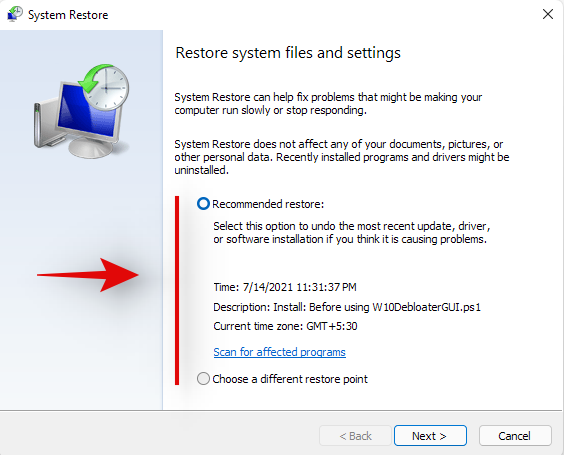Click the Current time zone GMT+5:30 text
Screen dimensions: 564x455
[x=285, y=326]
